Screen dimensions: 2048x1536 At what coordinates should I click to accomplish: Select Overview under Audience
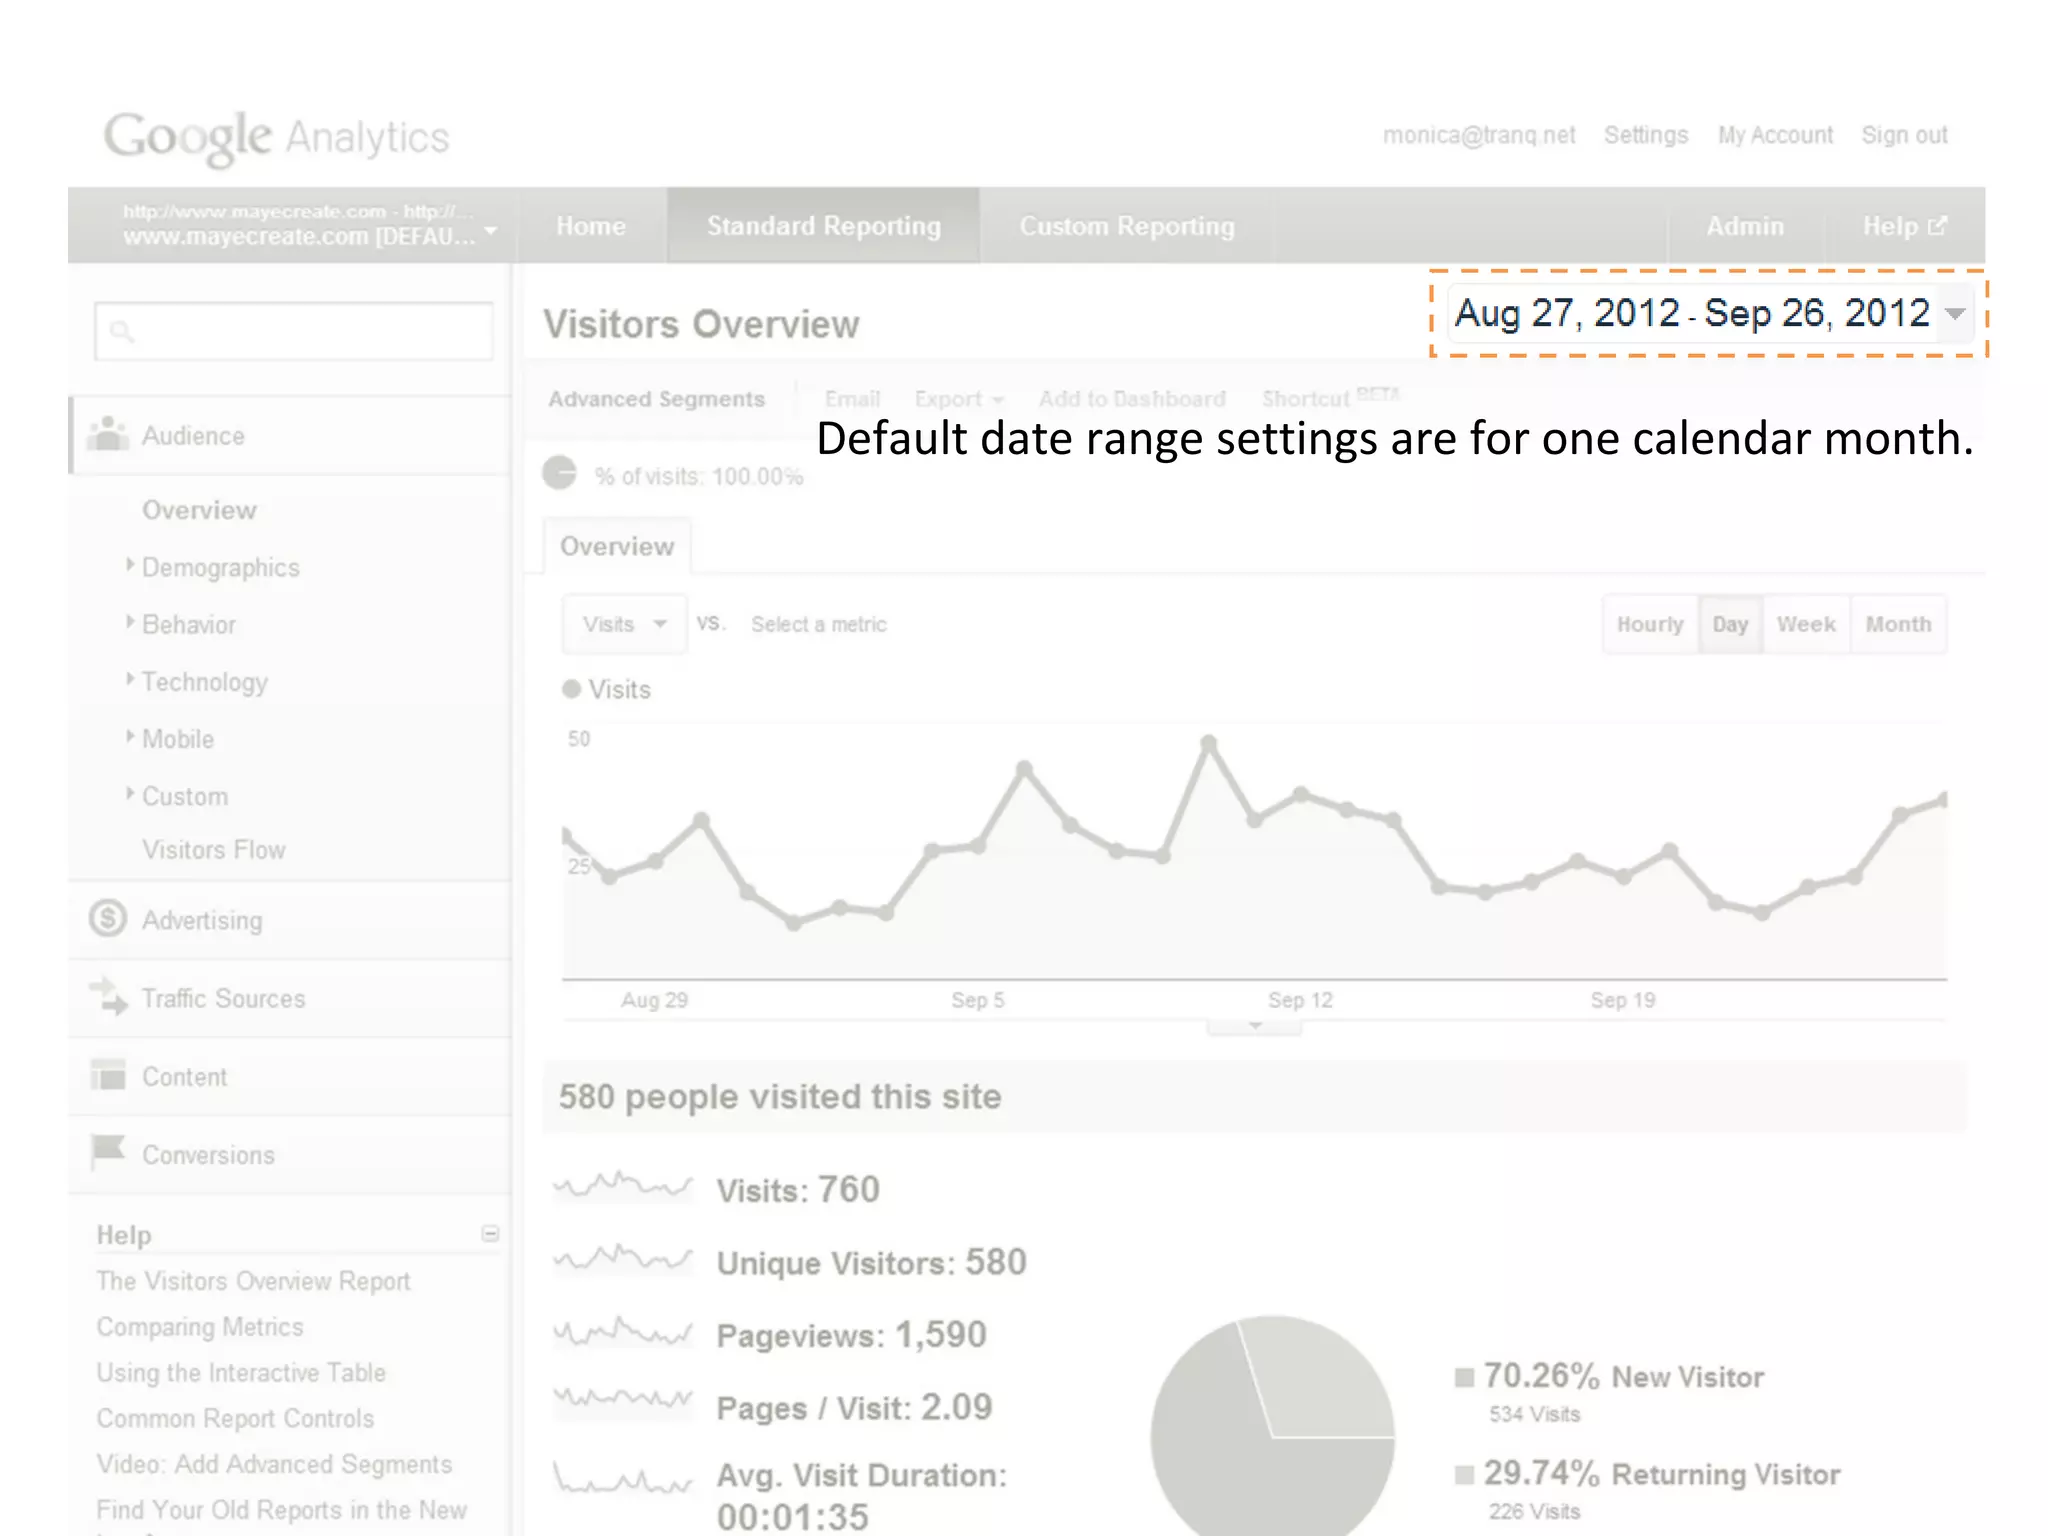(199, 510)
